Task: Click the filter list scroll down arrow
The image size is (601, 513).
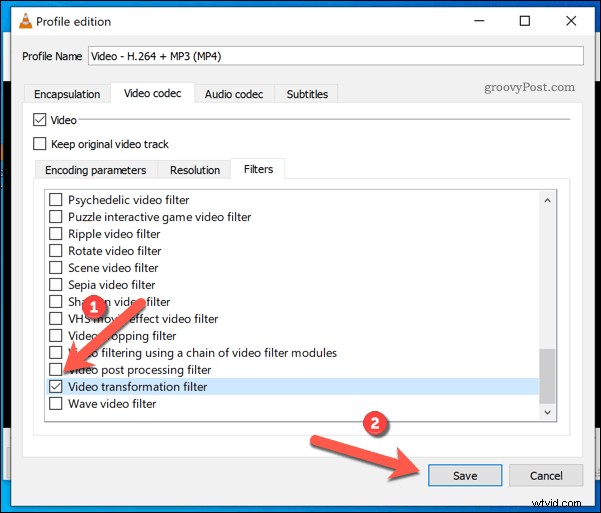Action: pyautogui.click(x=547, y=412)
